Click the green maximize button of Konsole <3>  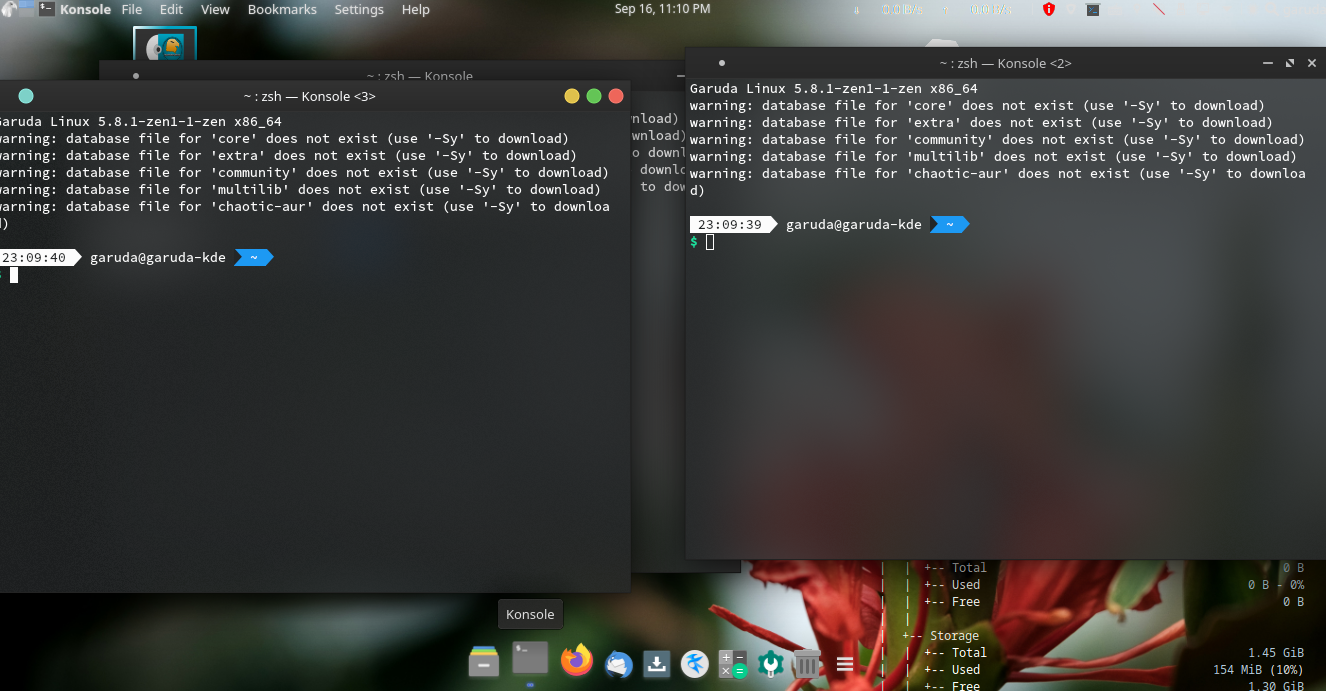(594, 96)
